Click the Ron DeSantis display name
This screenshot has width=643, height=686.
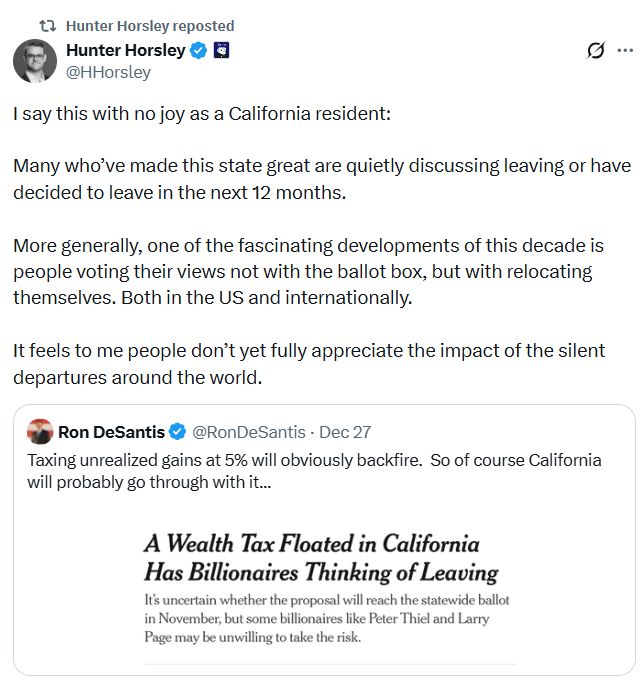[x=111, y=432]
